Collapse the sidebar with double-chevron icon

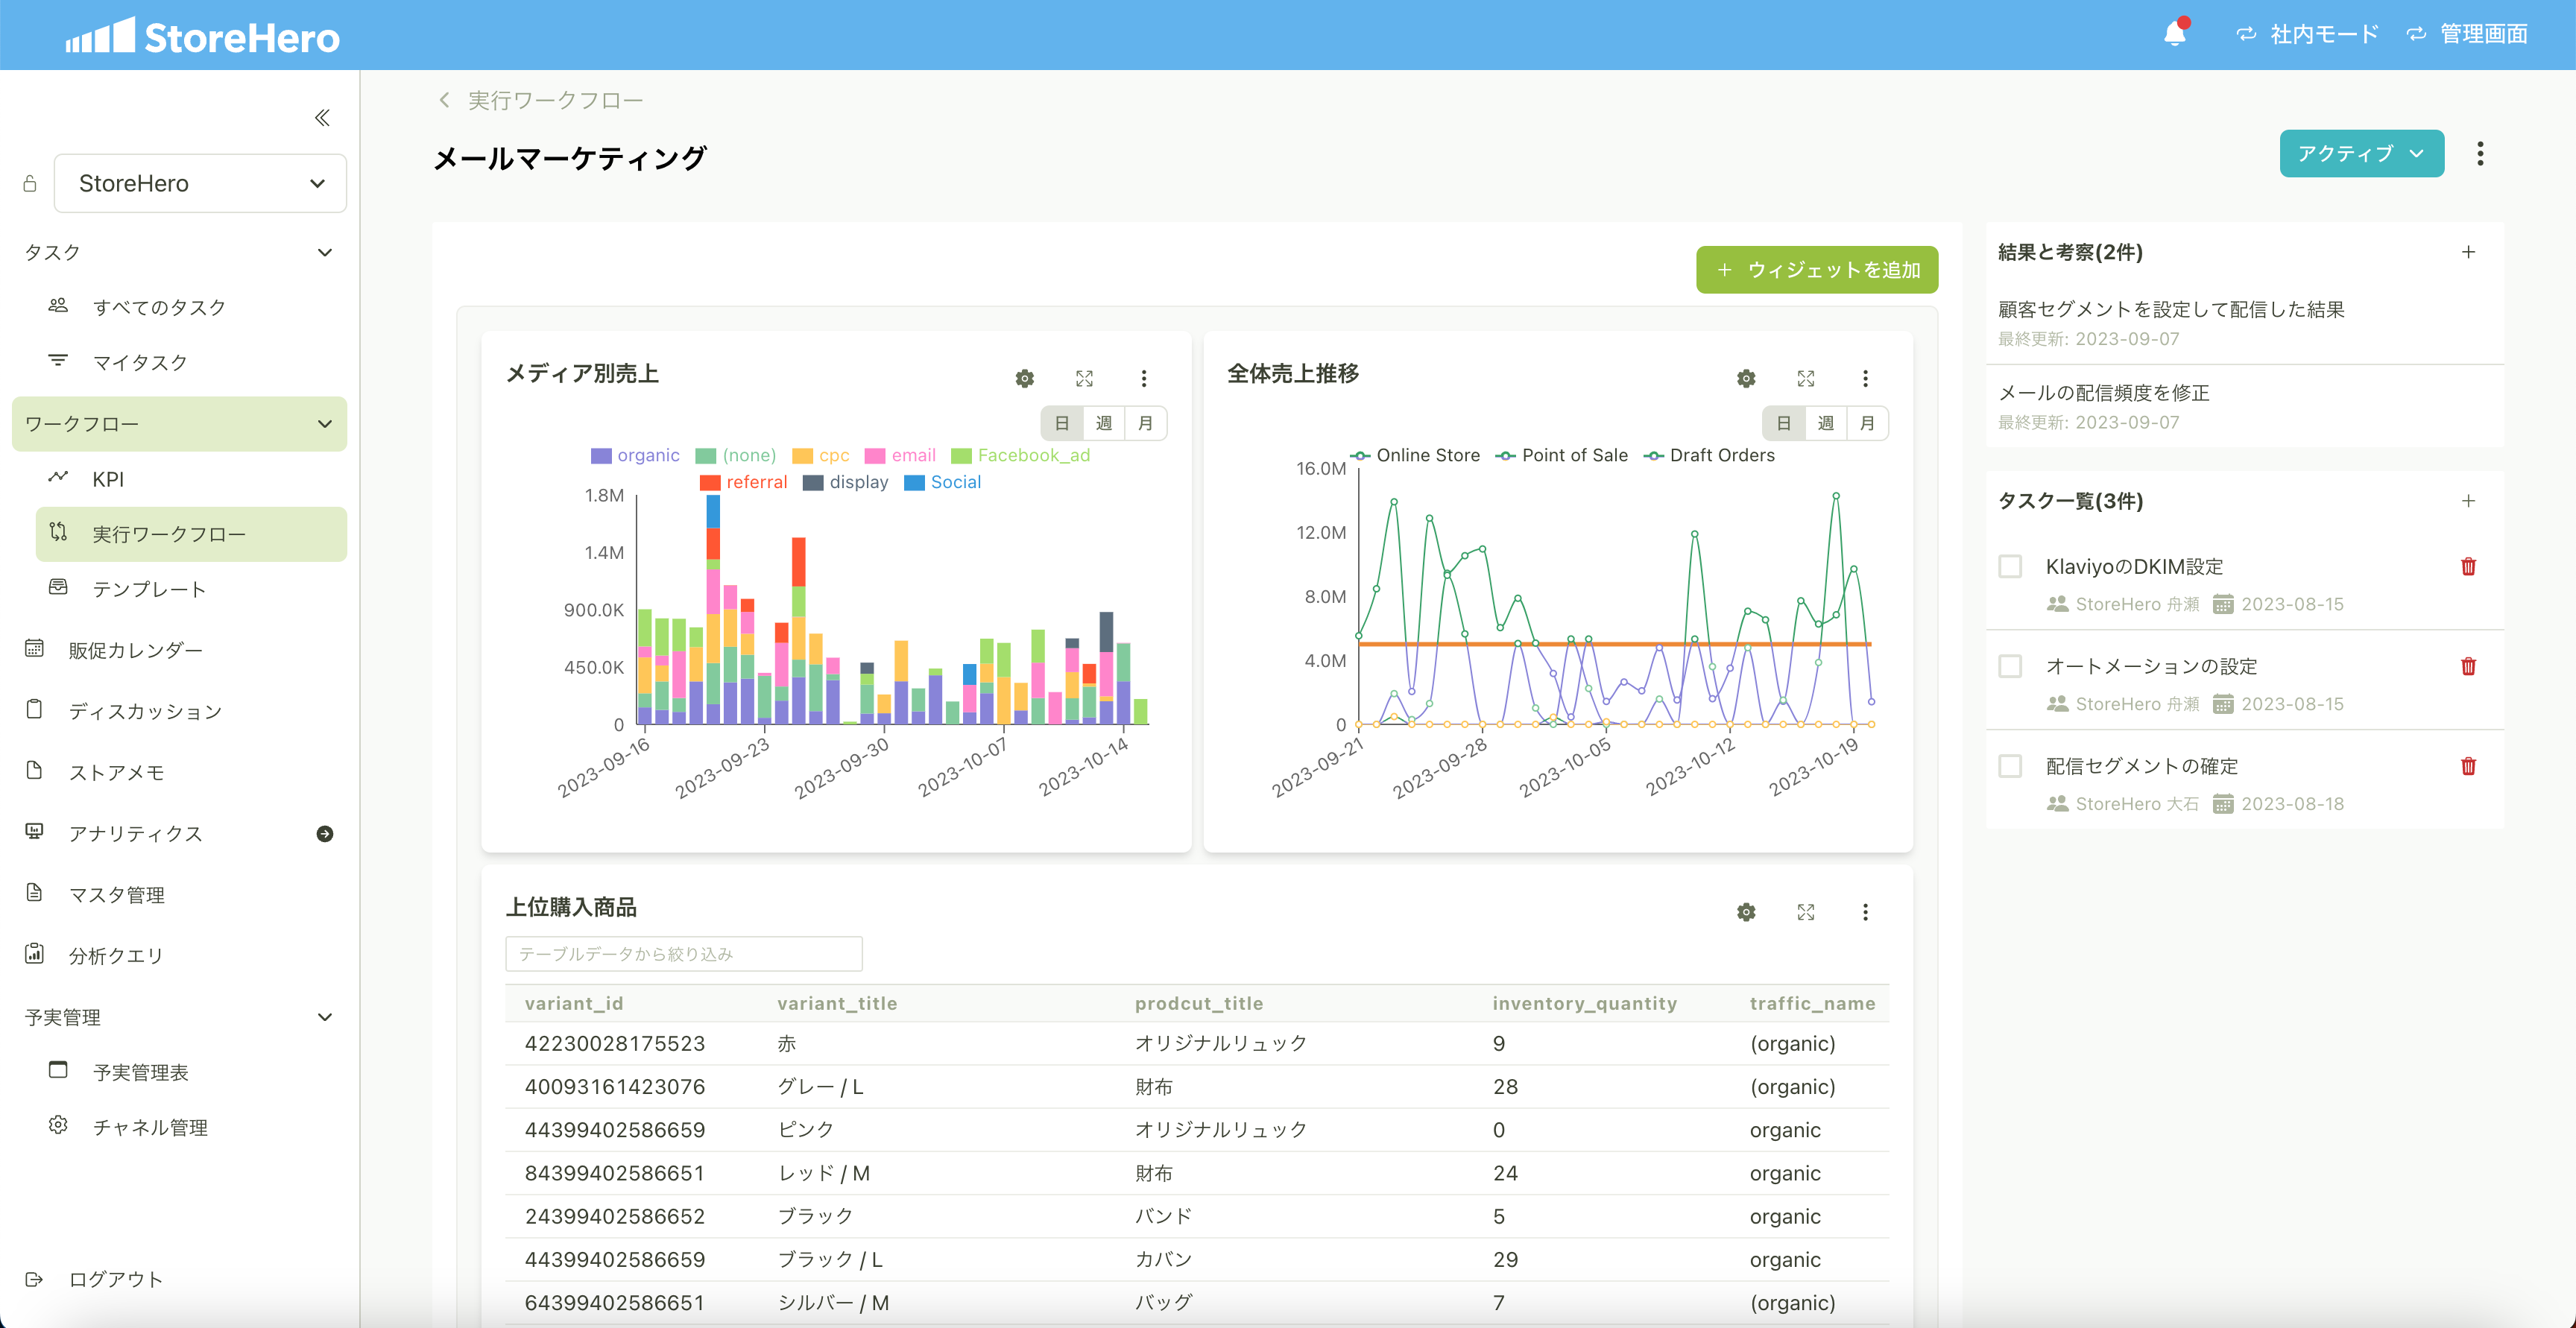coord(322,118)
